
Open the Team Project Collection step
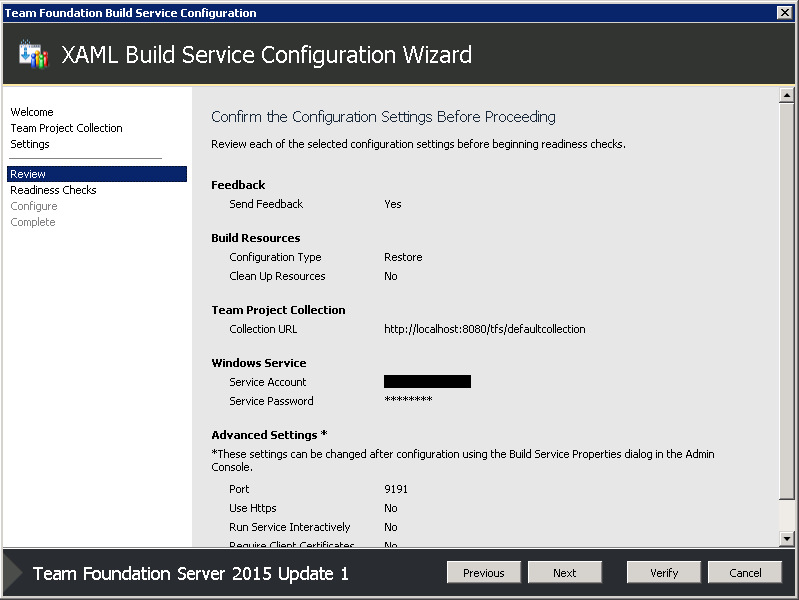(x=66, y=128)
